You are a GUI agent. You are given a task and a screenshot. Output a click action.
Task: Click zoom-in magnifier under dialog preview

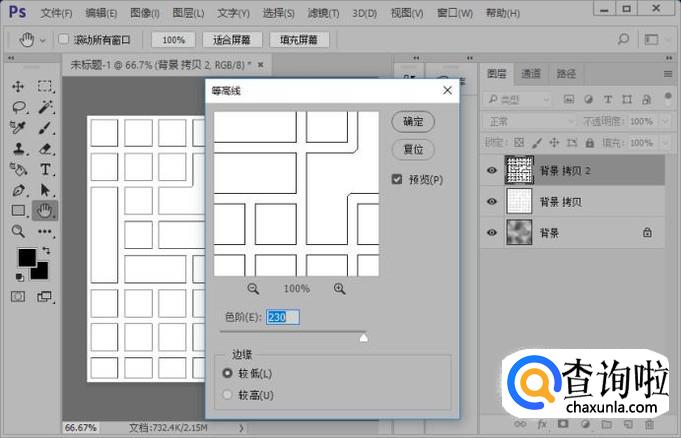click(340, 288)
